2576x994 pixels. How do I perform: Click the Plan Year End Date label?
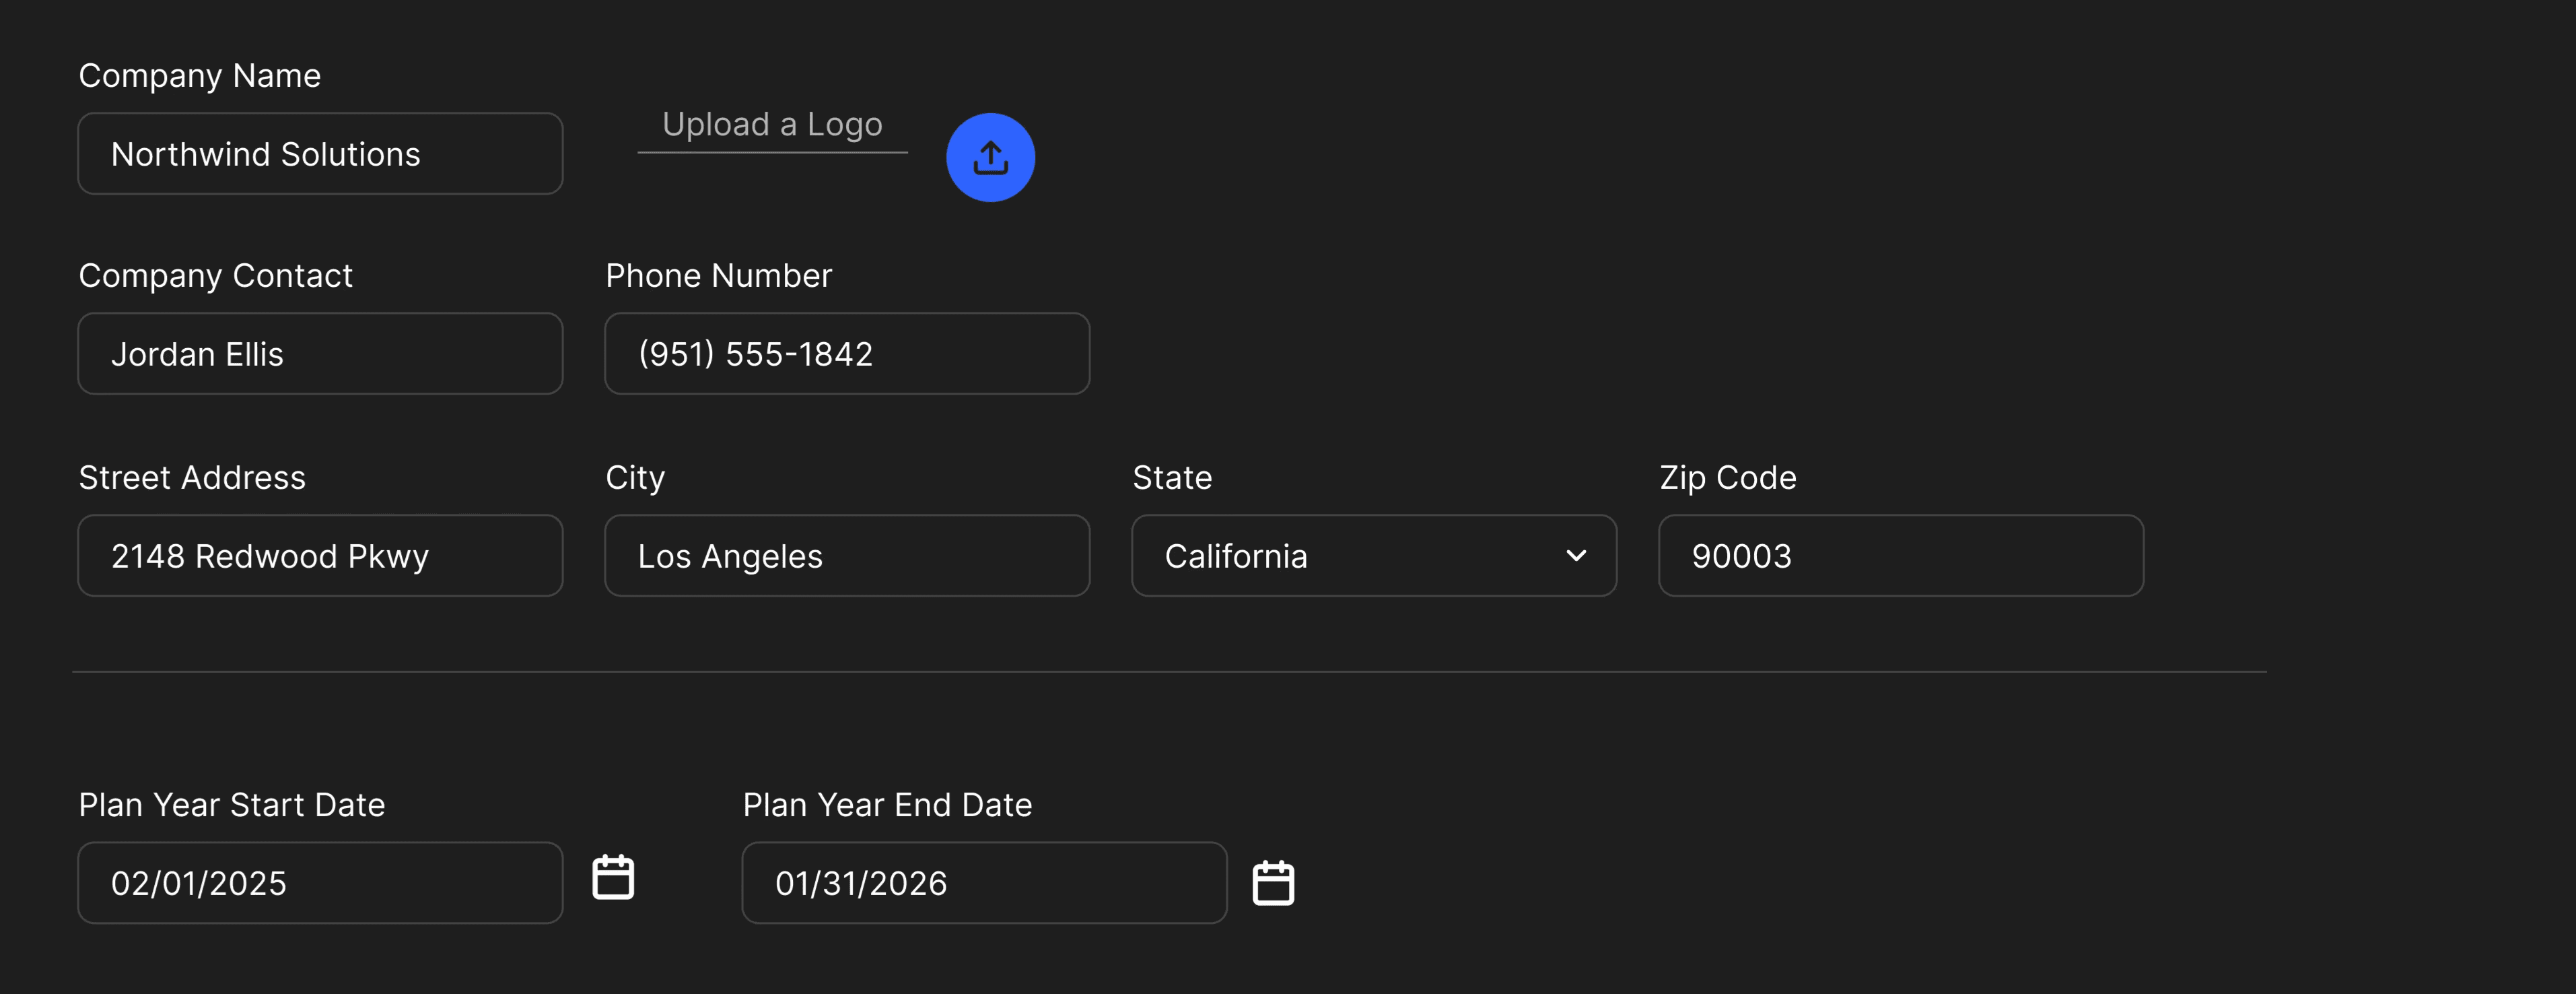[x=887, y=805]
